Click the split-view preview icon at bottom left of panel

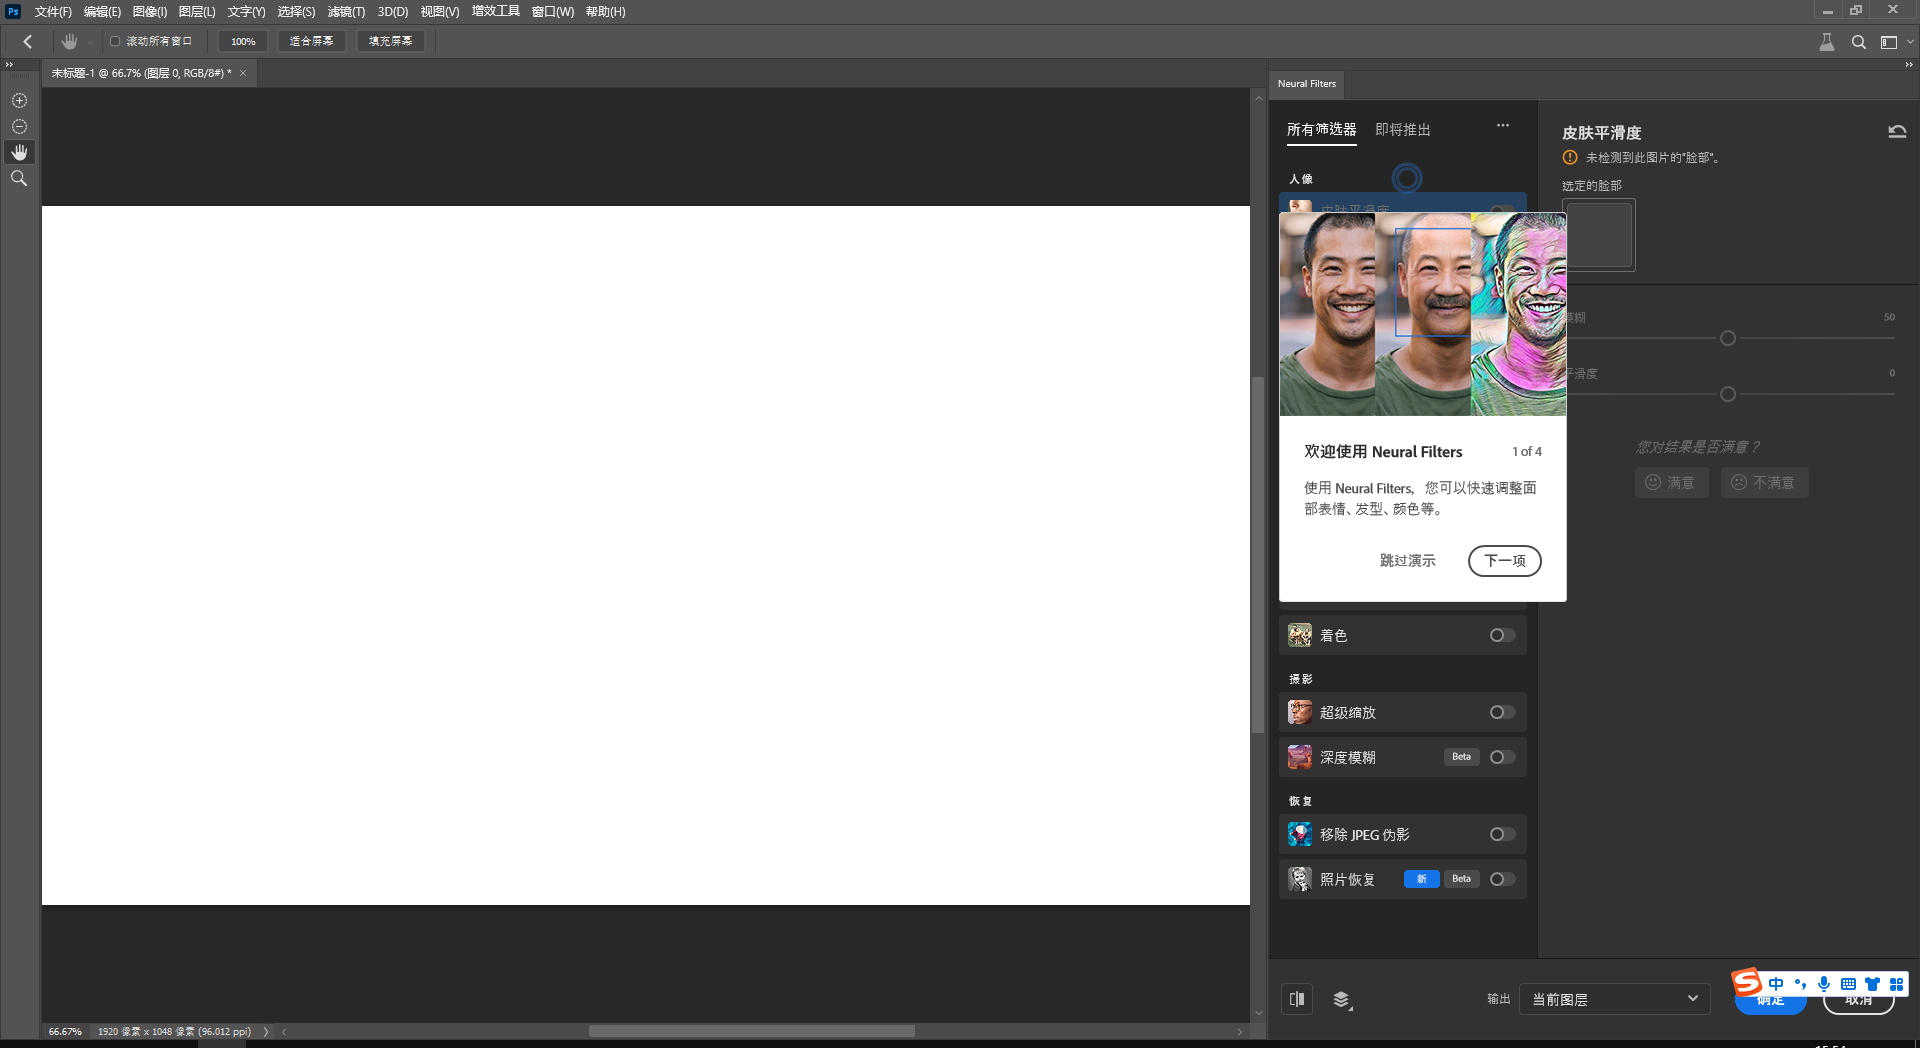point(1297,999)
